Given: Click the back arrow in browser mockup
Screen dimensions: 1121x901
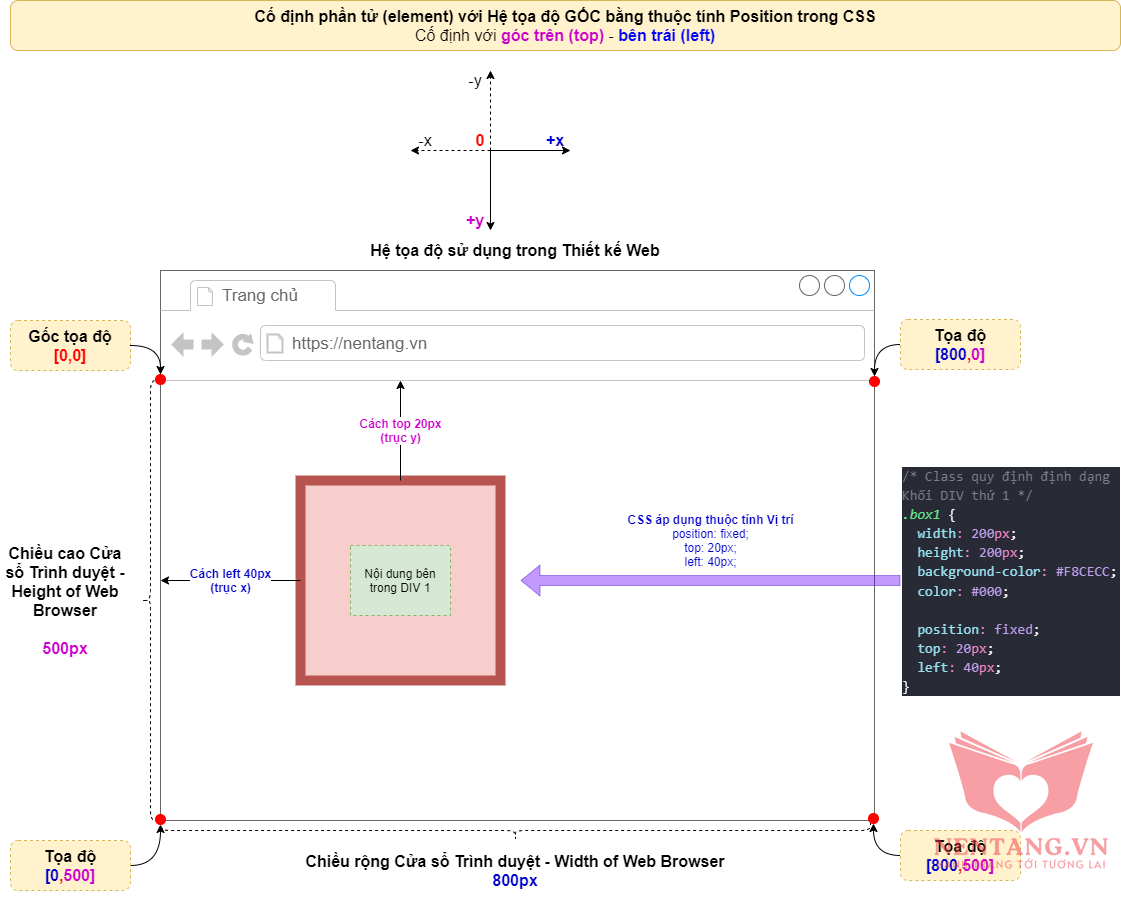Looking at the screenshot, I should coord(182,345).
